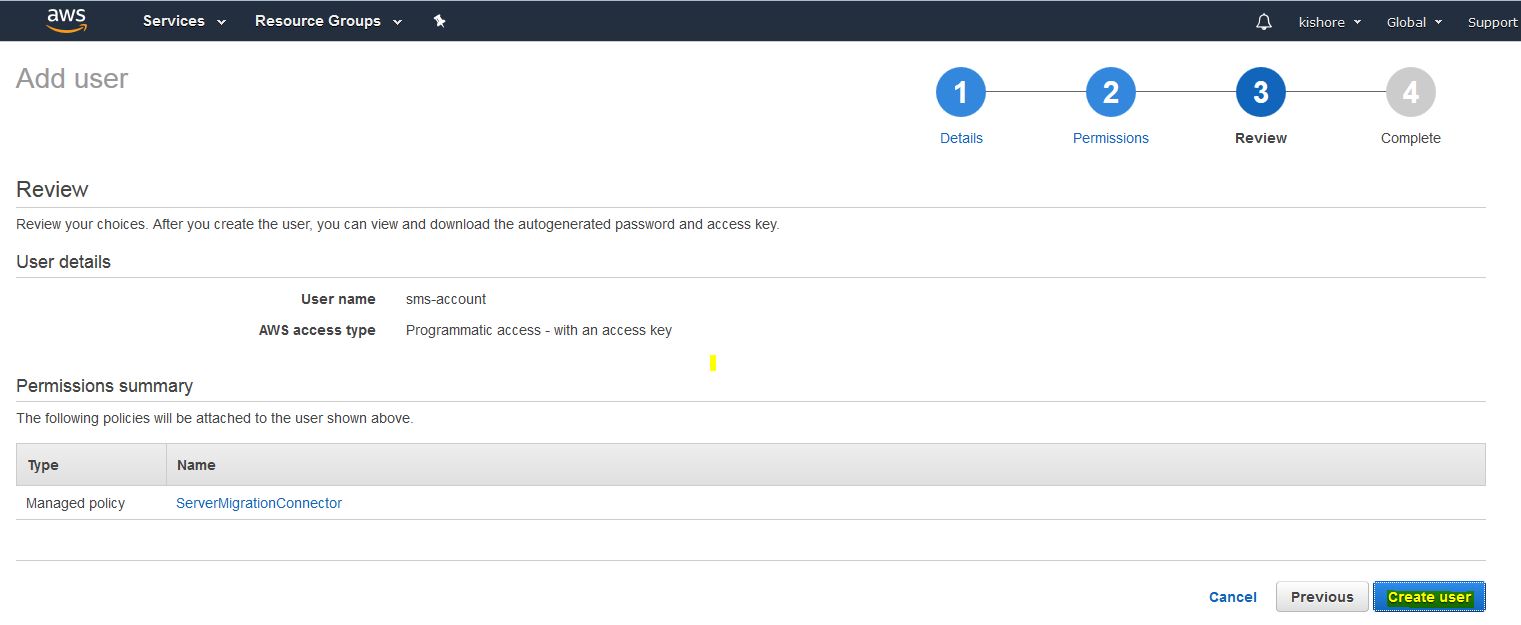1521x625 pixels.
Task: Click step 4 circle in wizard
Action: [1410, 93]
